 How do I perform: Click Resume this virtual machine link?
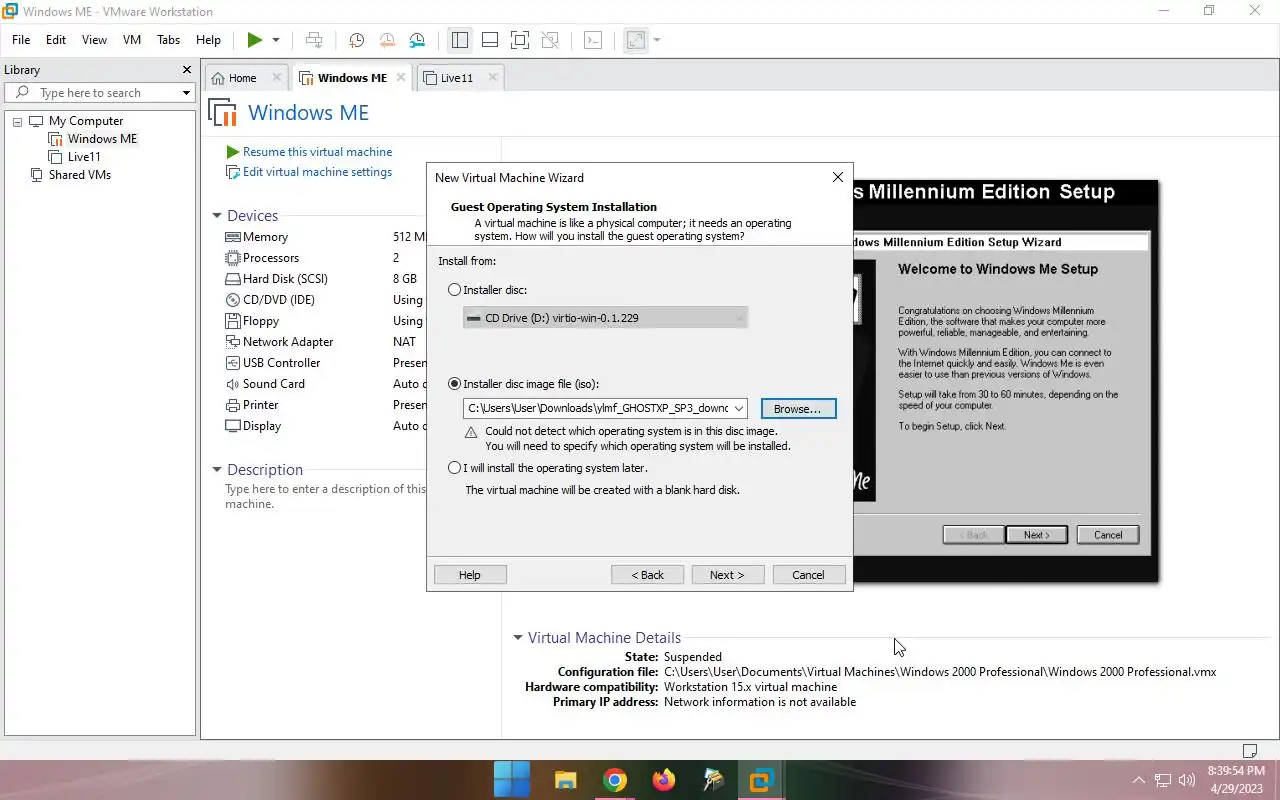[x=317, y=152]
